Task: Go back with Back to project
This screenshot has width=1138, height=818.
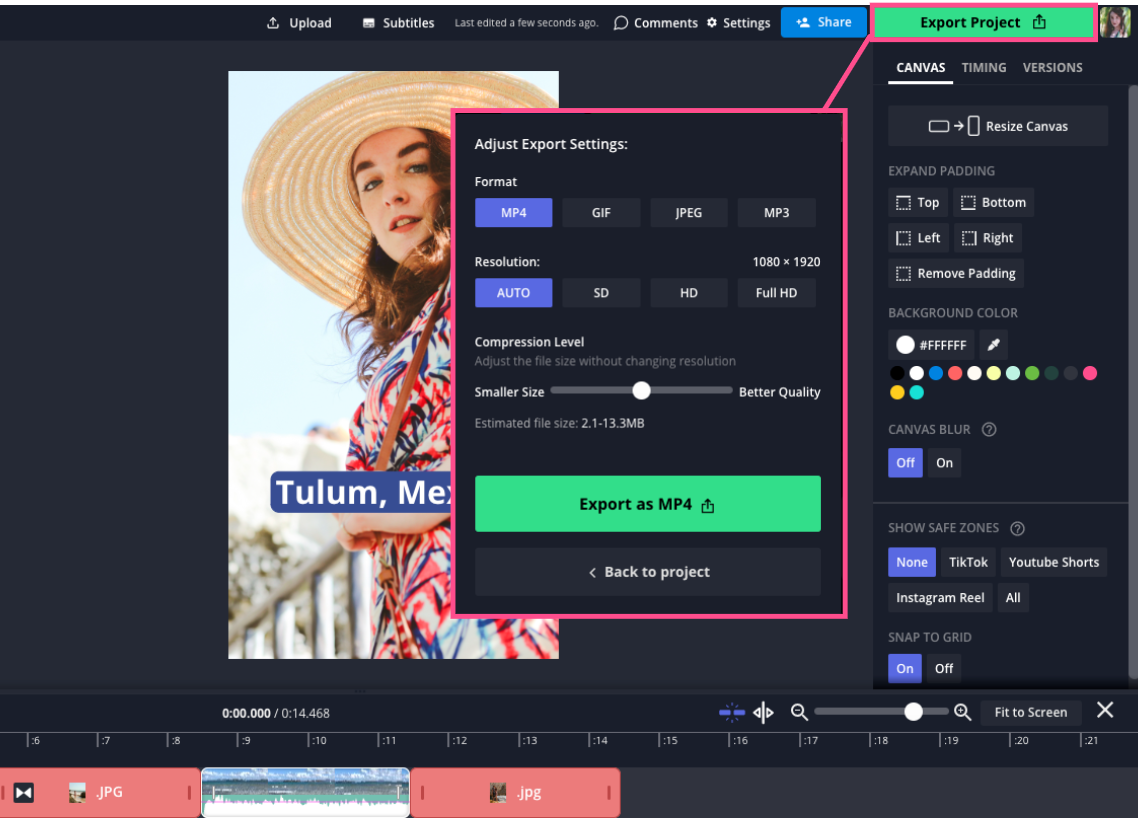Action: pyautogui.click(x=647, y=572)
